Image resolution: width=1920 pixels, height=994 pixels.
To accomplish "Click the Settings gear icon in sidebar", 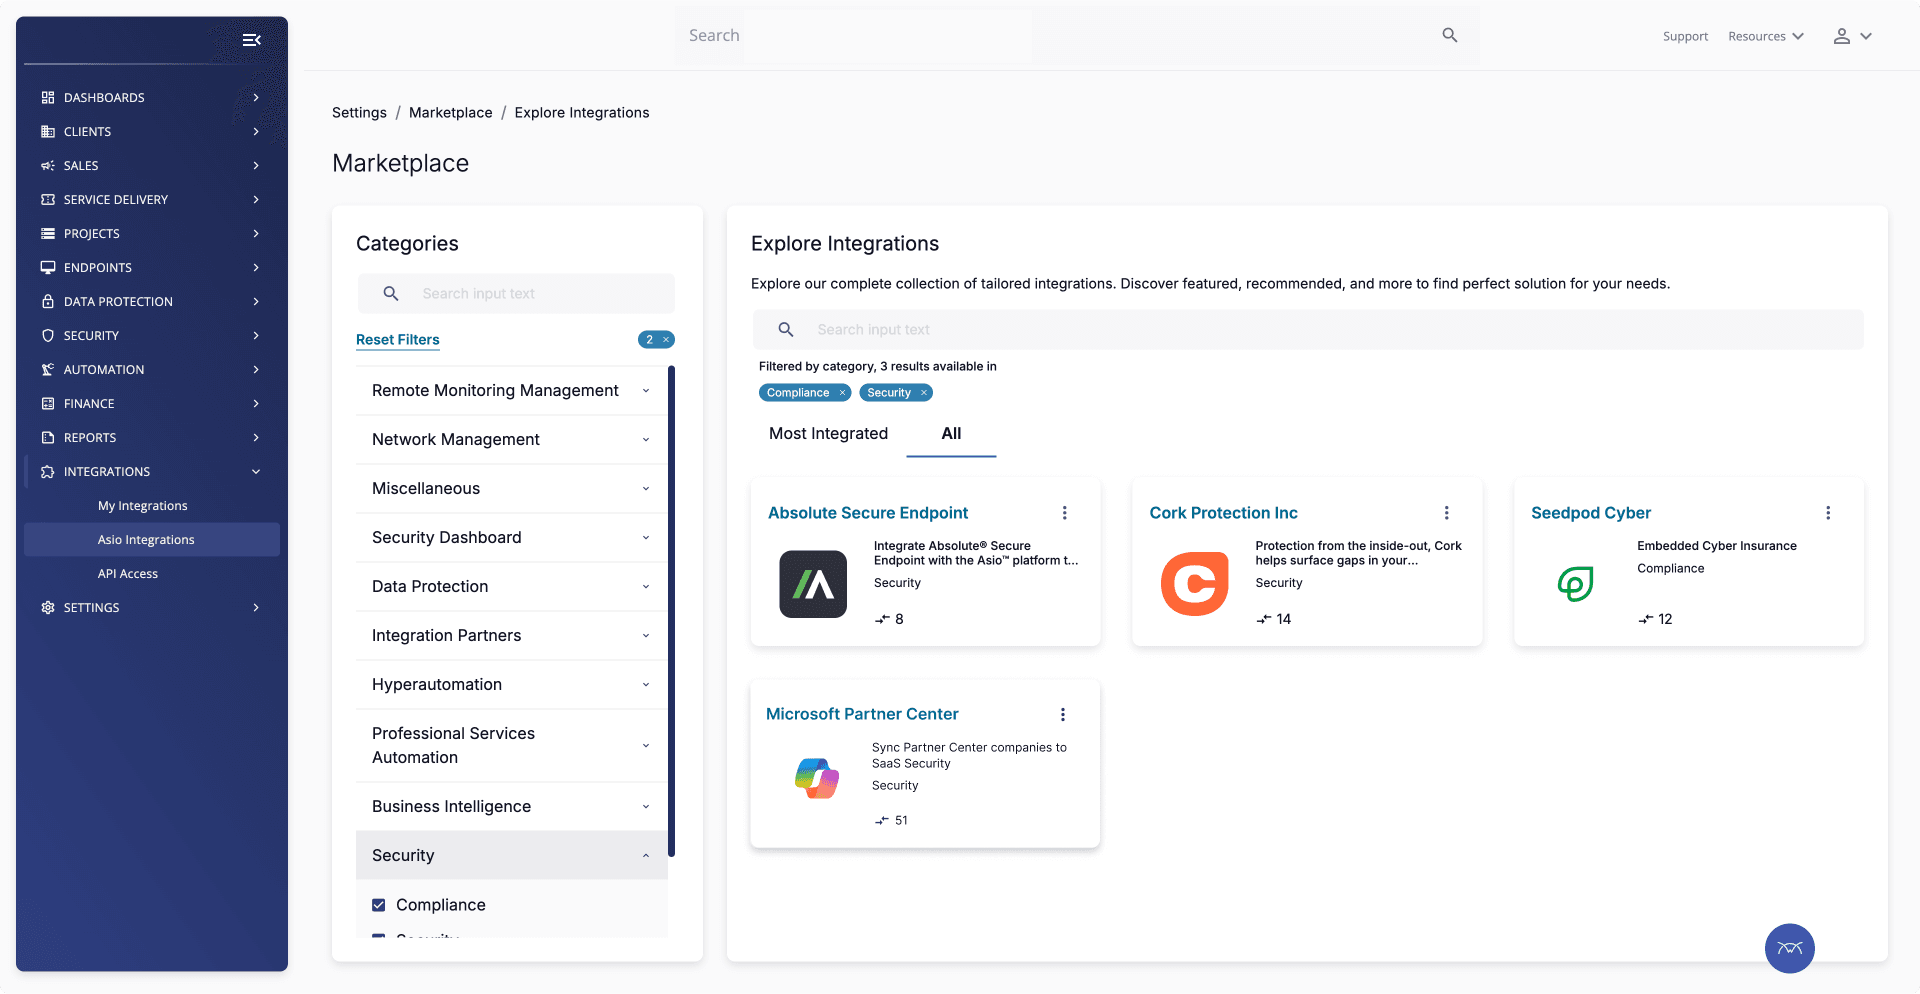I will (48, 607).
